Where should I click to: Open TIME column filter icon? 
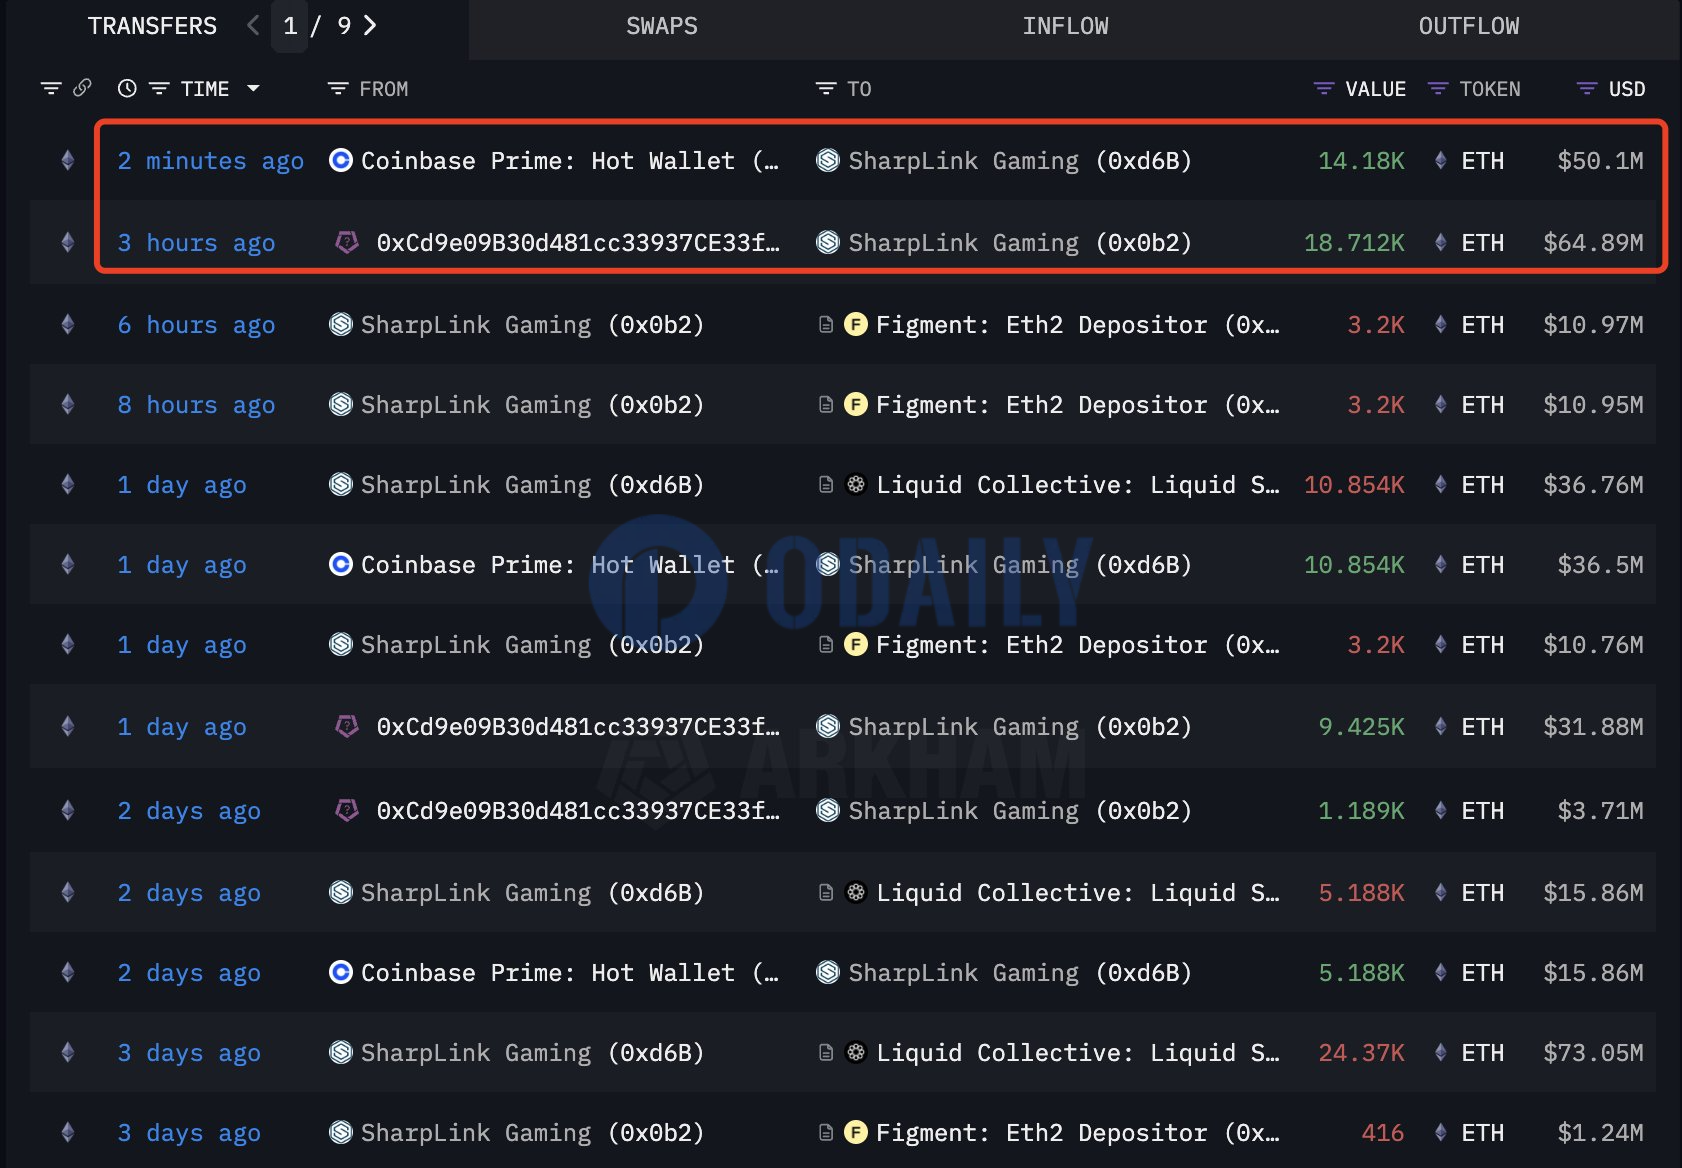pyautogui.click(x=159, y=89)
